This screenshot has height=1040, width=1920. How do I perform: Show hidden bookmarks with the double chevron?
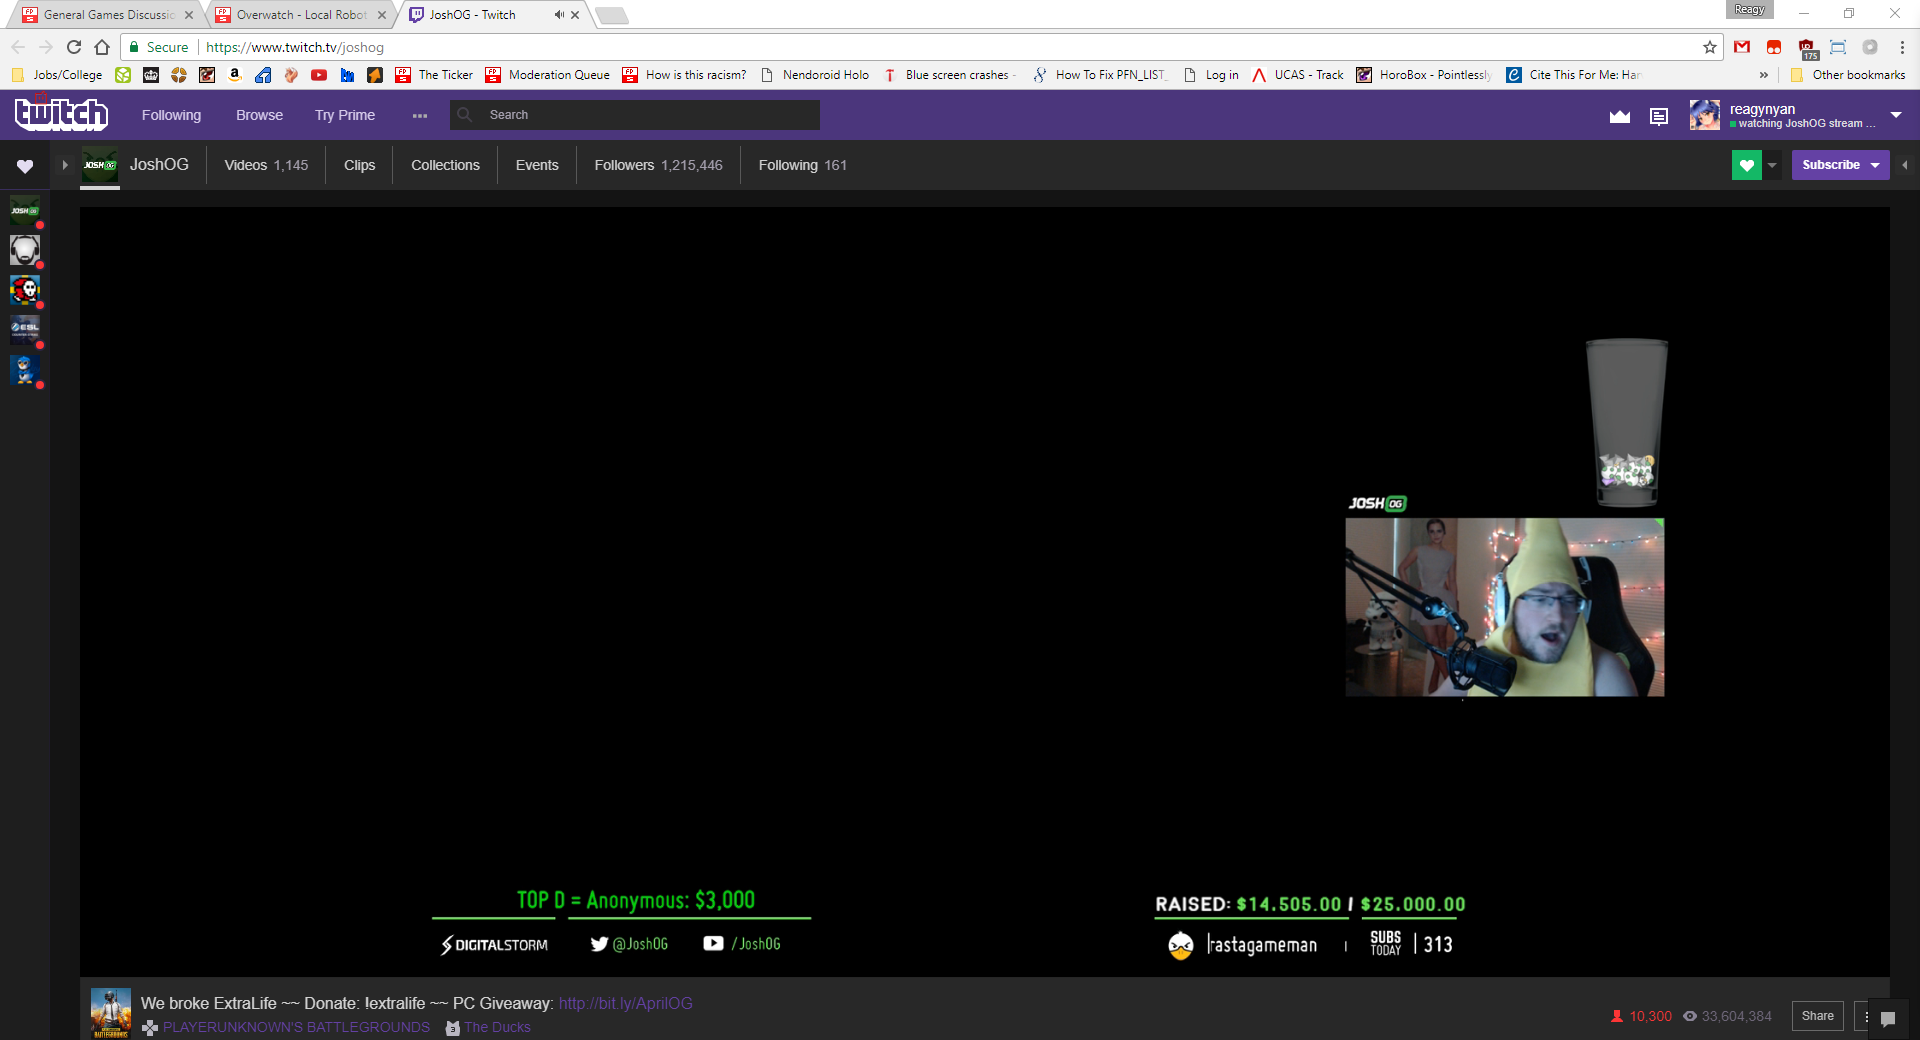pyautogui.click(x=1764, y=75)
